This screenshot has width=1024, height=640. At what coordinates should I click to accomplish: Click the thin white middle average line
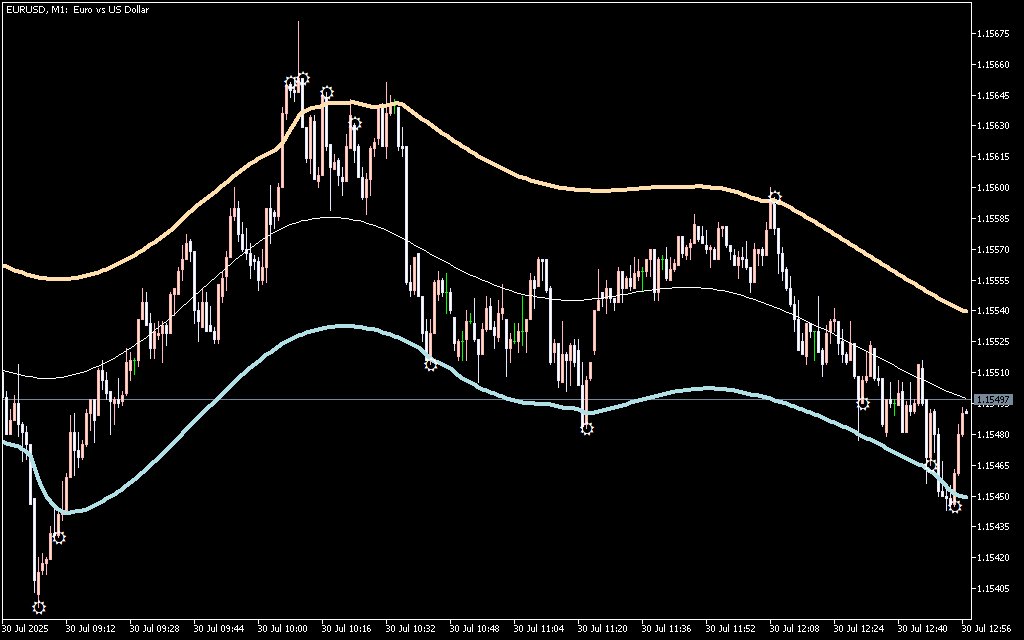[x=700, y=287]
